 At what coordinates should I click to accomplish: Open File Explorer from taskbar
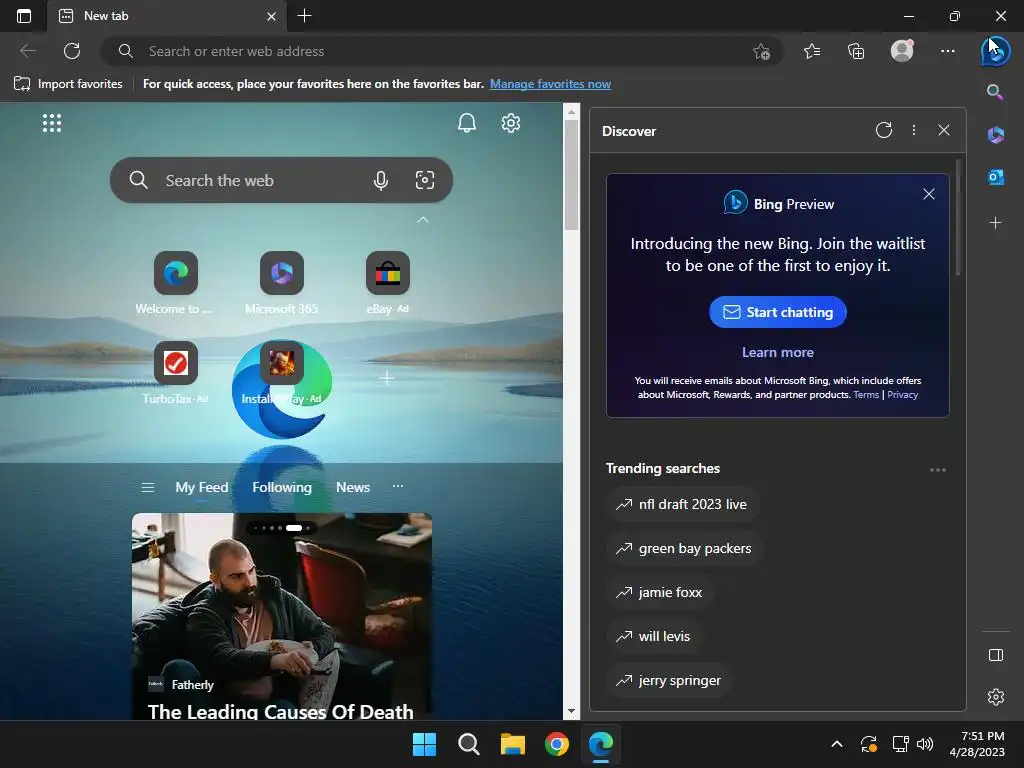point(513,744)
